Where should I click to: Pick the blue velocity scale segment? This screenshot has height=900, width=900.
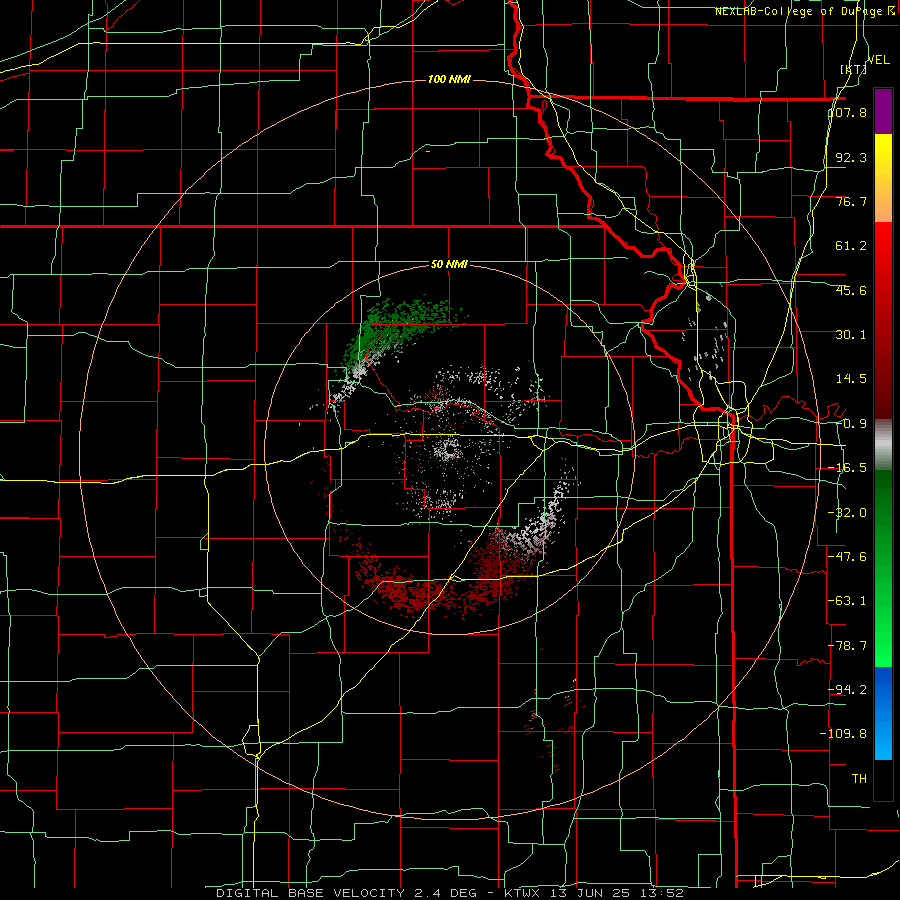click(883, 713)
